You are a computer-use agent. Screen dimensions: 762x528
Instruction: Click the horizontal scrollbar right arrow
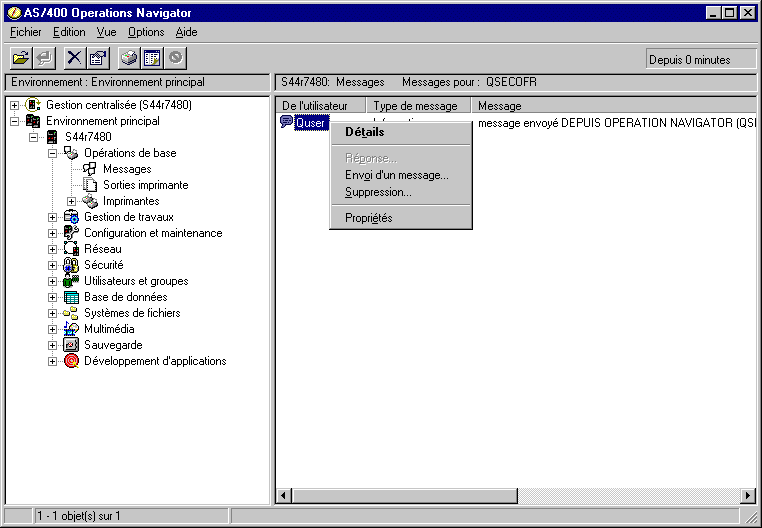[x=748, y=496]
